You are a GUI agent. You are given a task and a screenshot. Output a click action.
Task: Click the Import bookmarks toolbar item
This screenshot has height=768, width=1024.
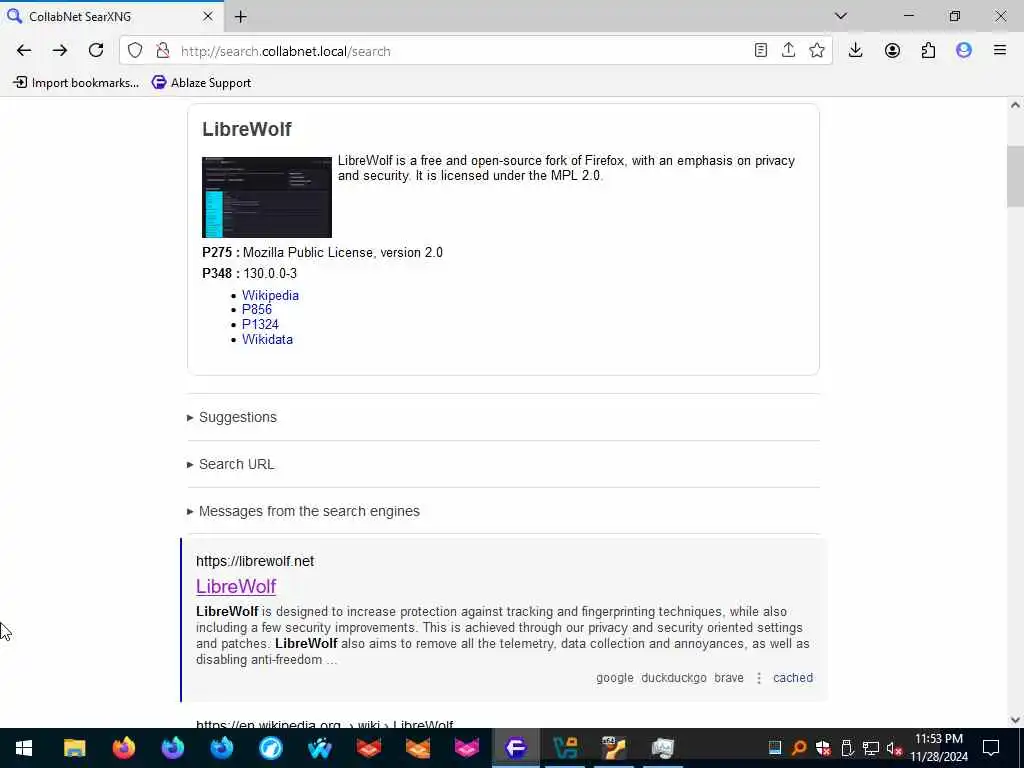(x=76, y=82)
